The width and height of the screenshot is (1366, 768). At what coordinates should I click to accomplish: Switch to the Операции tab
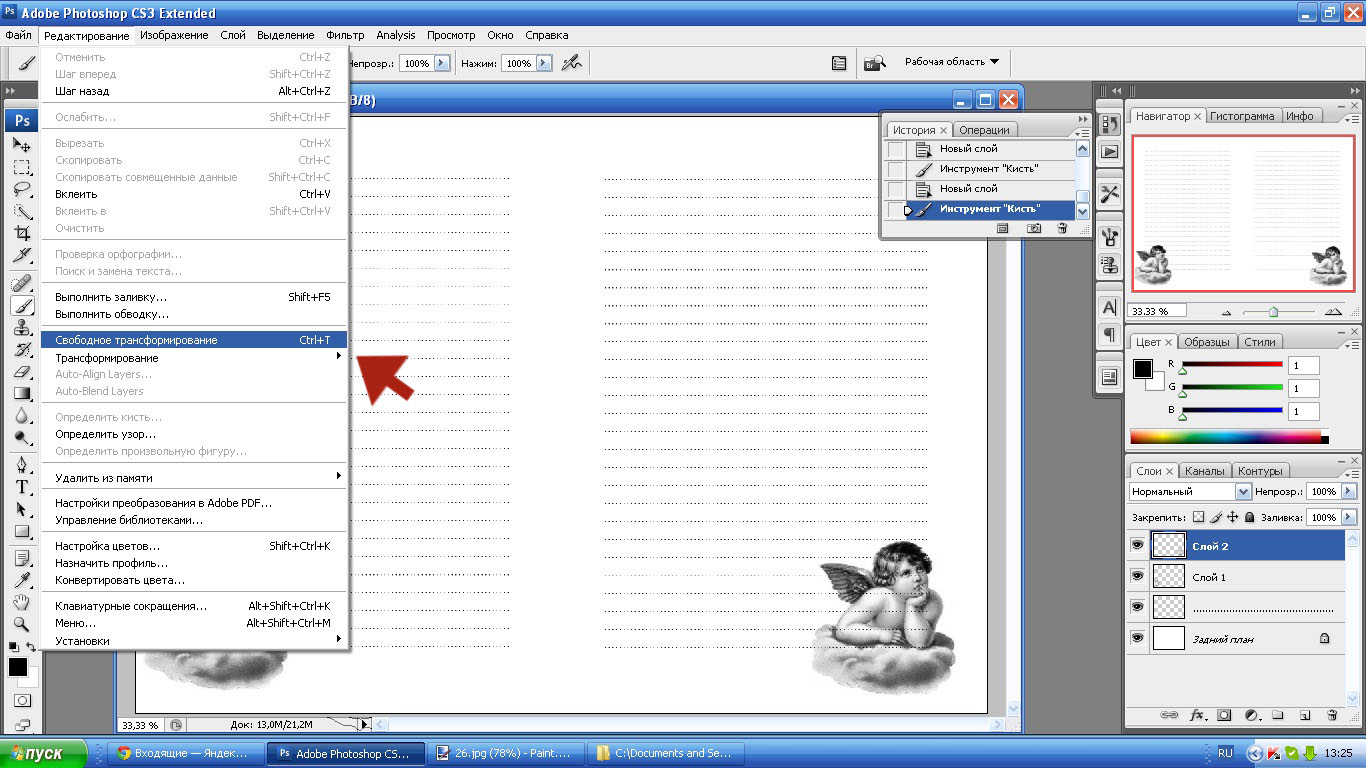tap(985, 130)
